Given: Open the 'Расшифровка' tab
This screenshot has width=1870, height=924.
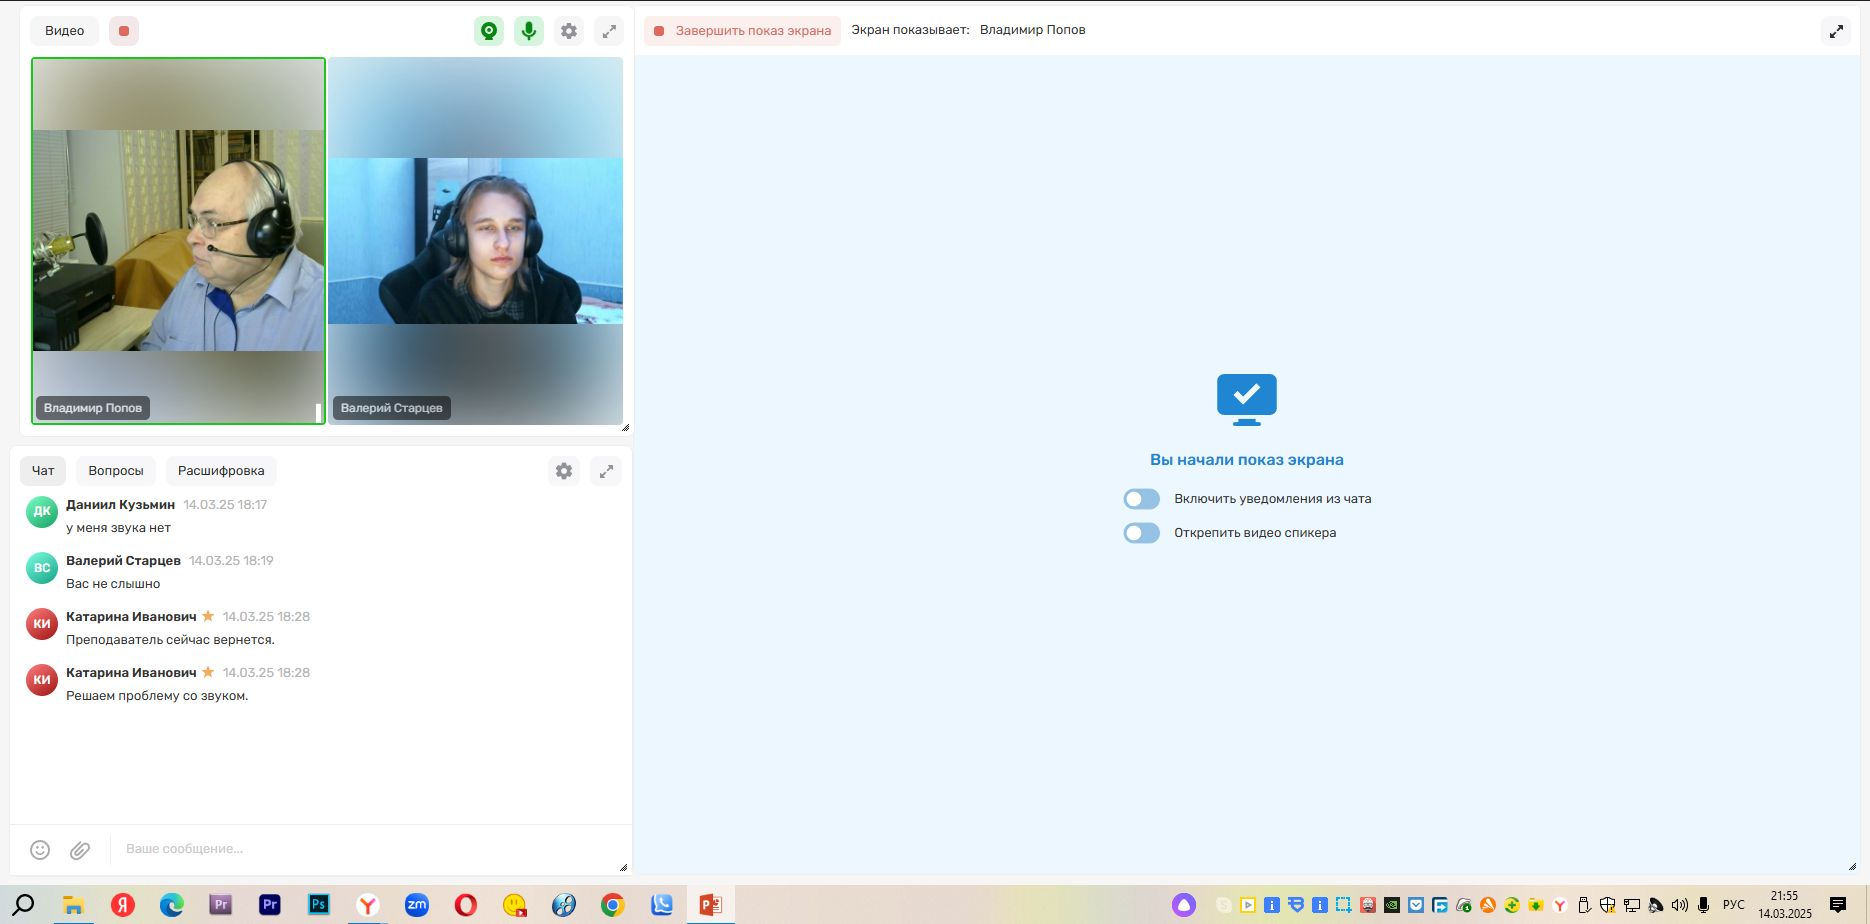Looking at the screenshot, I should tap(221, 471).
